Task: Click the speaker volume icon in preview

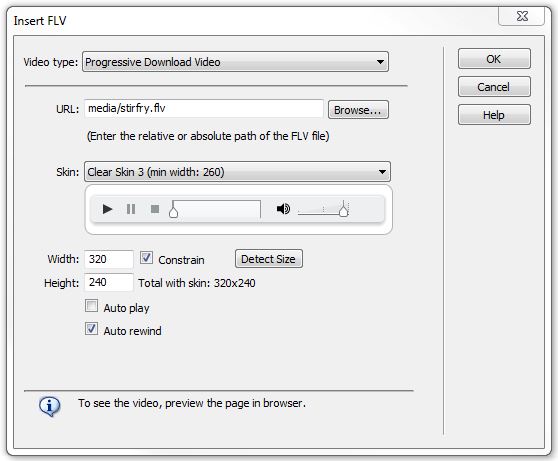Action: (283, 209)
